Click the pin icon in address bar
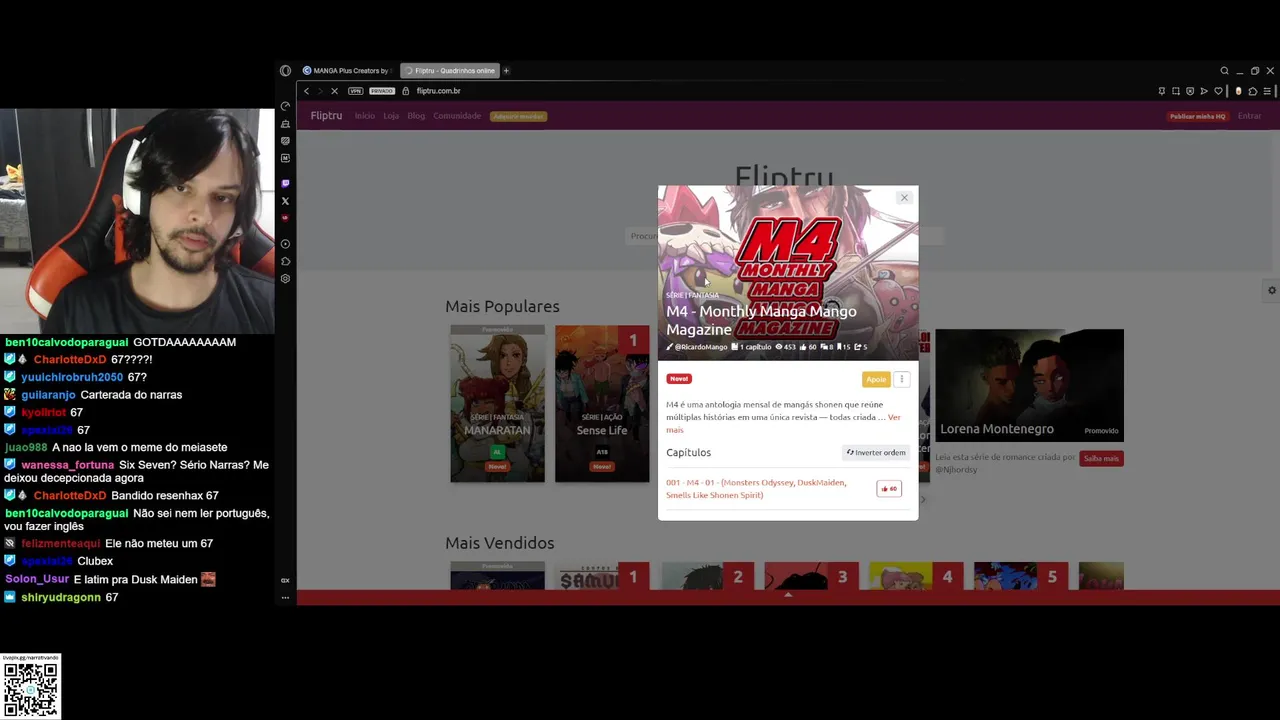The image size is (1280, 720). pos(1161,91)
